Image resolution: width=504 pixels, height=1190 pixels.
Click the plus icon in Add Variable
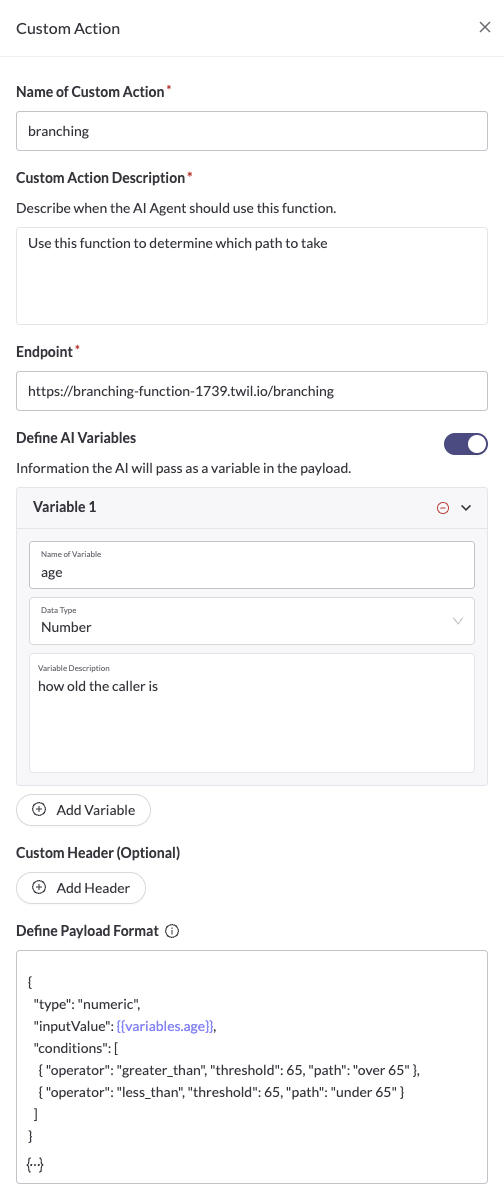coord(38,810)
